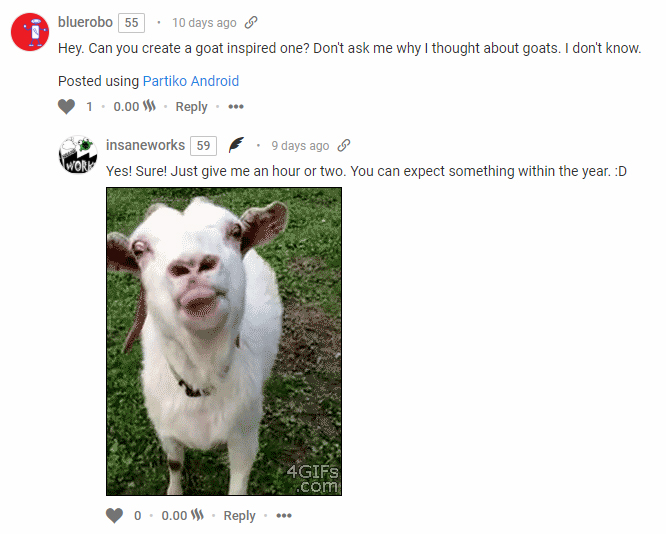View insaneworks reputation score 59
666x534 pixels.
[x=203, y=146]
